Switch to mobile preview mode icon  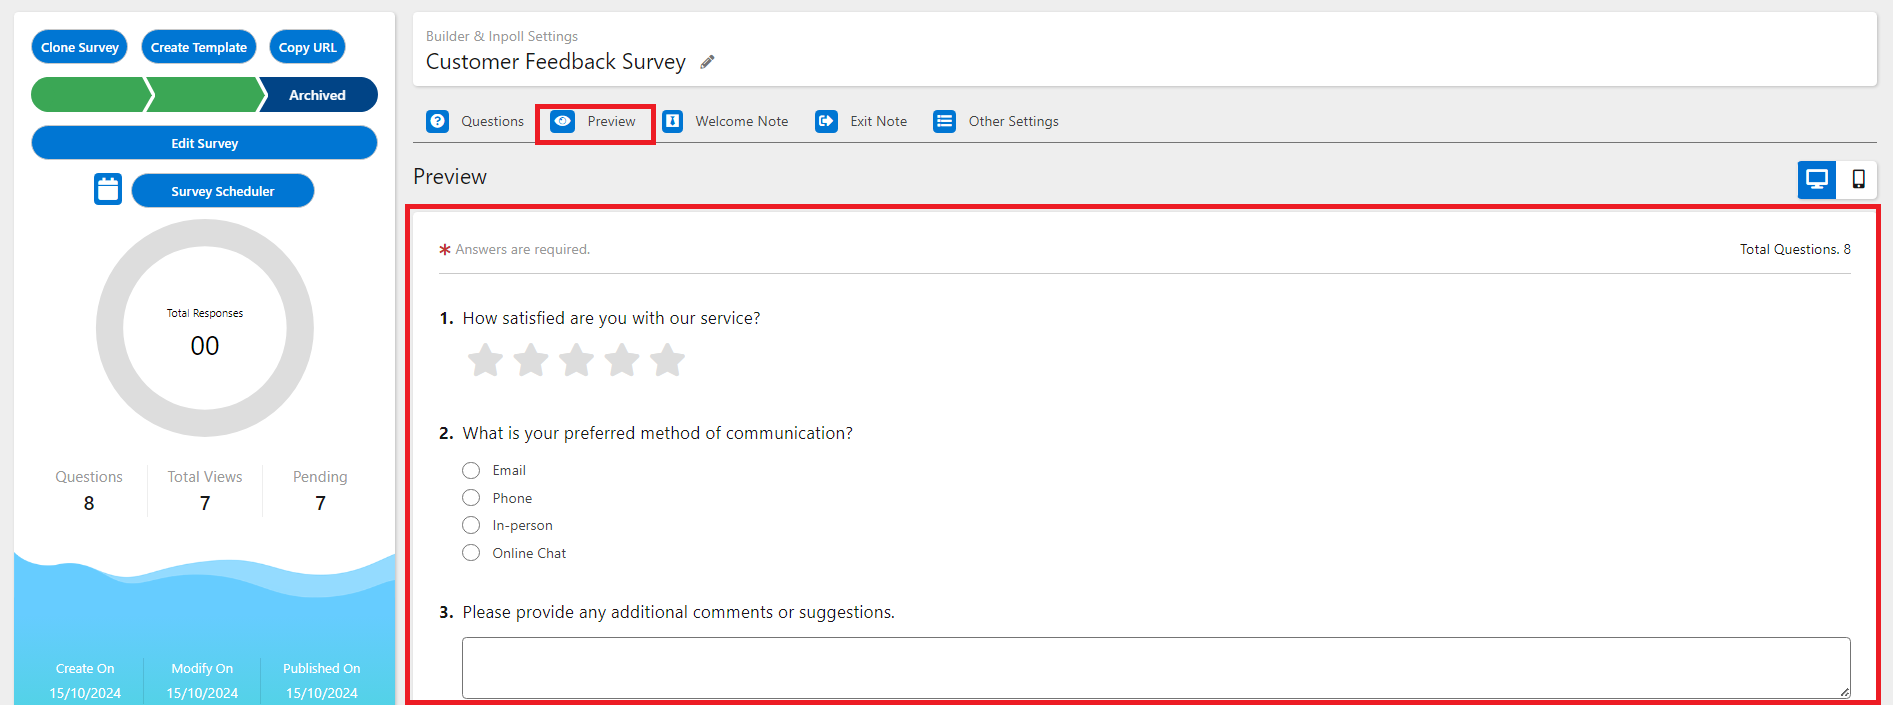point(1858,180)
